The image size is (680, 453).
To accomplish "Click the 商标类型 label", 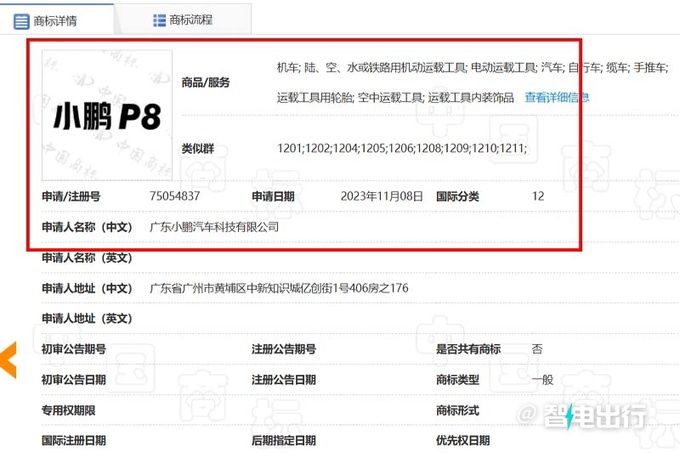I will tap(458, 380).
